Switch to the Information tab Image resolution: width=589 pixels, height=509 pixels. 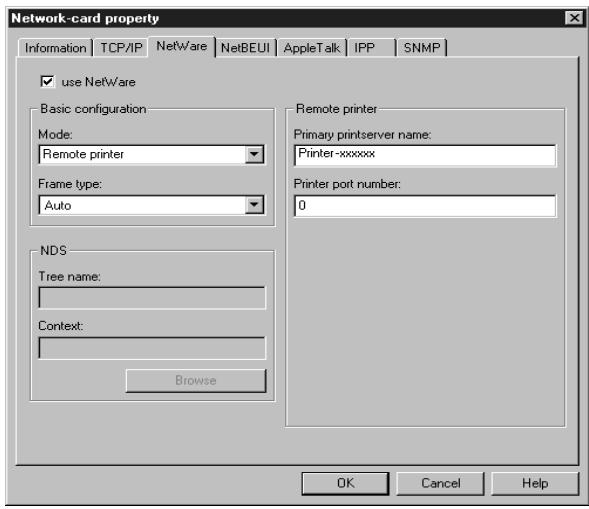(x=55, y=48)
